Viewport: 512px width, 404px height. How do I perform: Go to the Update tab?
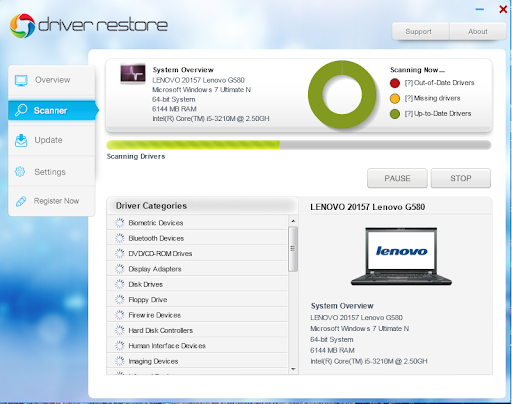pyautogui.click(x=52, y=140)
